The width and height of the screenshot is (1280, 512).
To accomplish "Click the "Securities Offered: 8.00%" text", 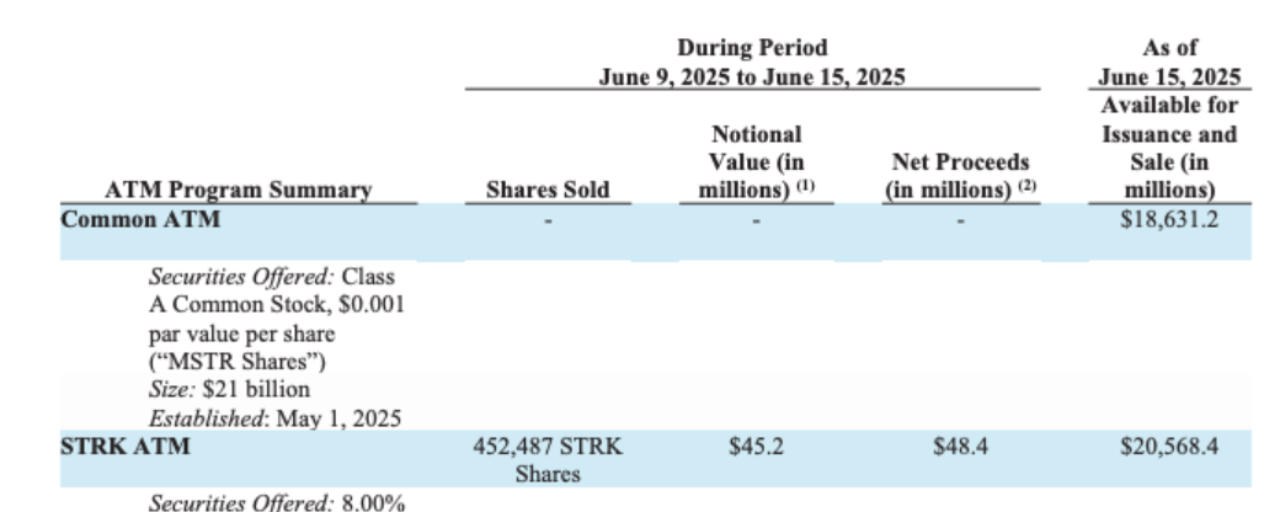I will tap(276, 504).
